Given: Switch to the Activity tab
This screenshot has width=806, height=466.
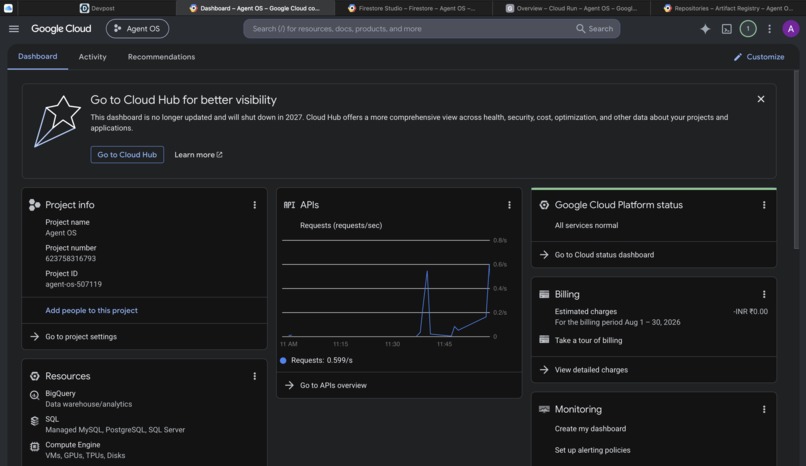Looking at the screenshot, I should (x=93, y=57).
